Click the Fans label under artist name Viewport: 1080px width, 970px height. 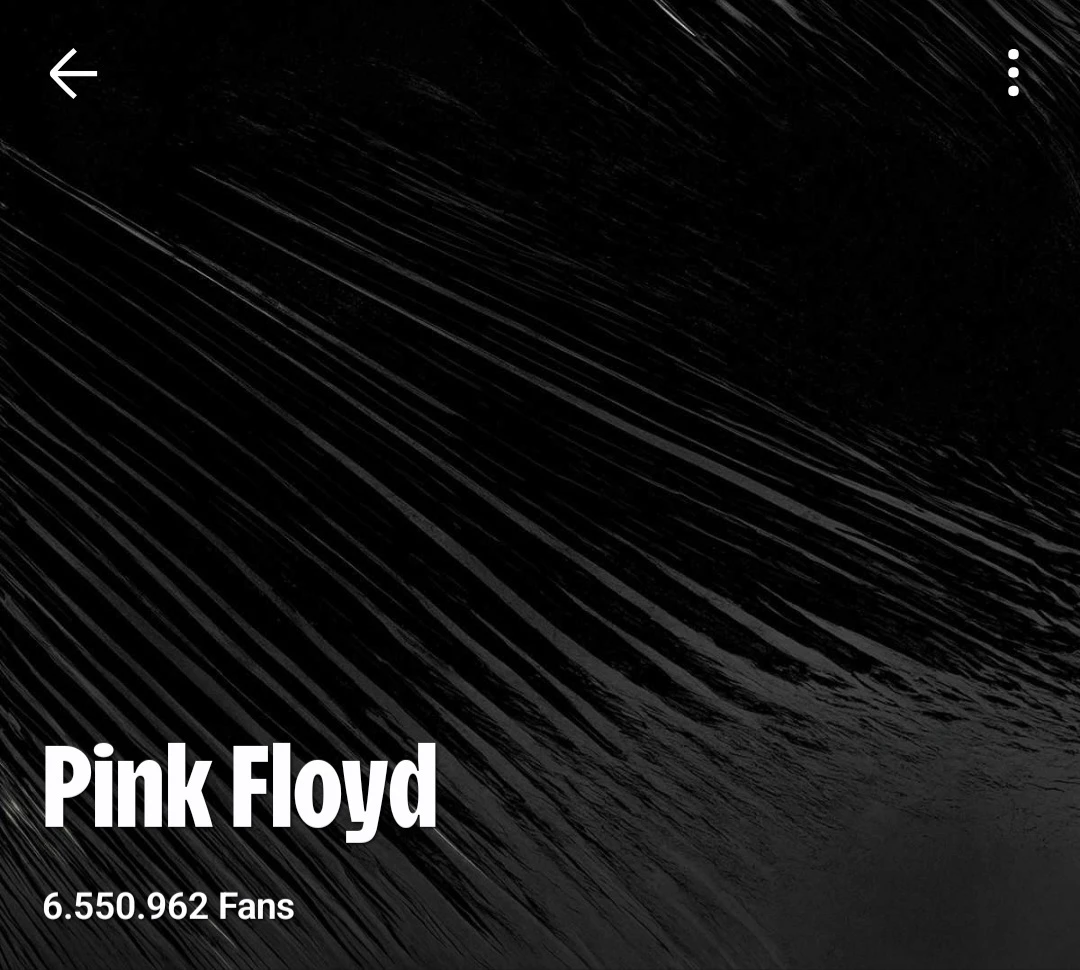tap(256, 906)
